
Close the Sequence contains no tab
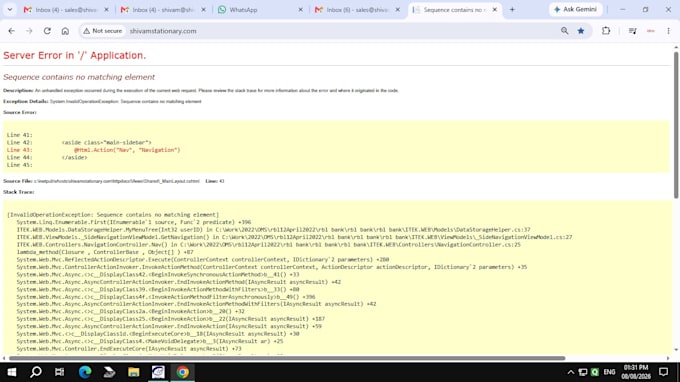click(x=495, y=10)
